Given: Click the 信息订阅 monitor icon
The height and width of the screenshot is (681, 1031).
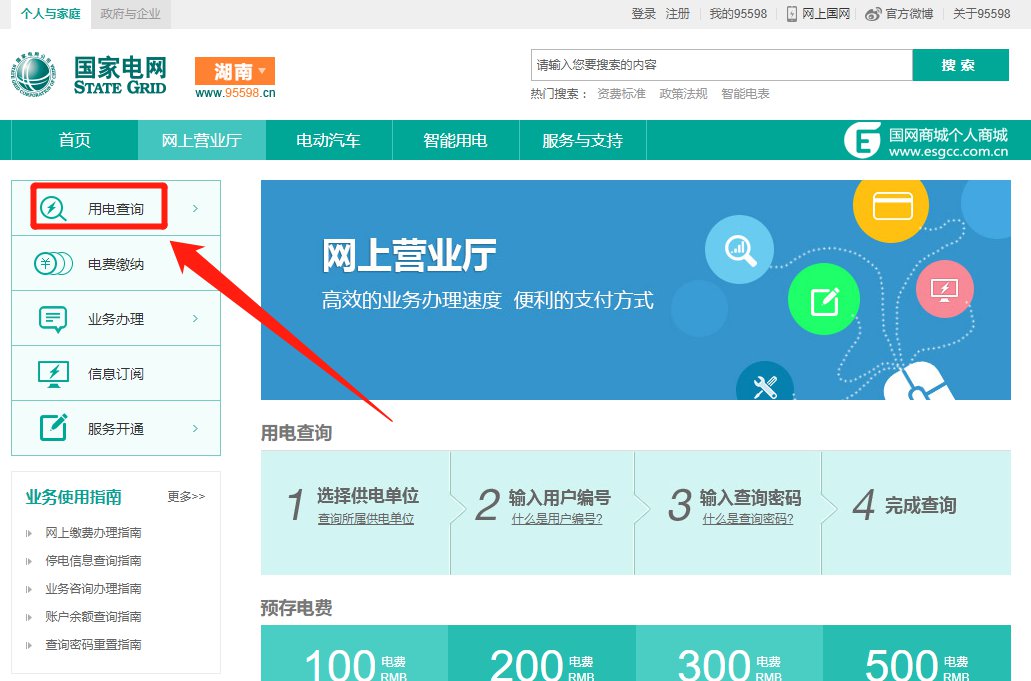Looking at the screenshot, I should [x=52, y=374].
